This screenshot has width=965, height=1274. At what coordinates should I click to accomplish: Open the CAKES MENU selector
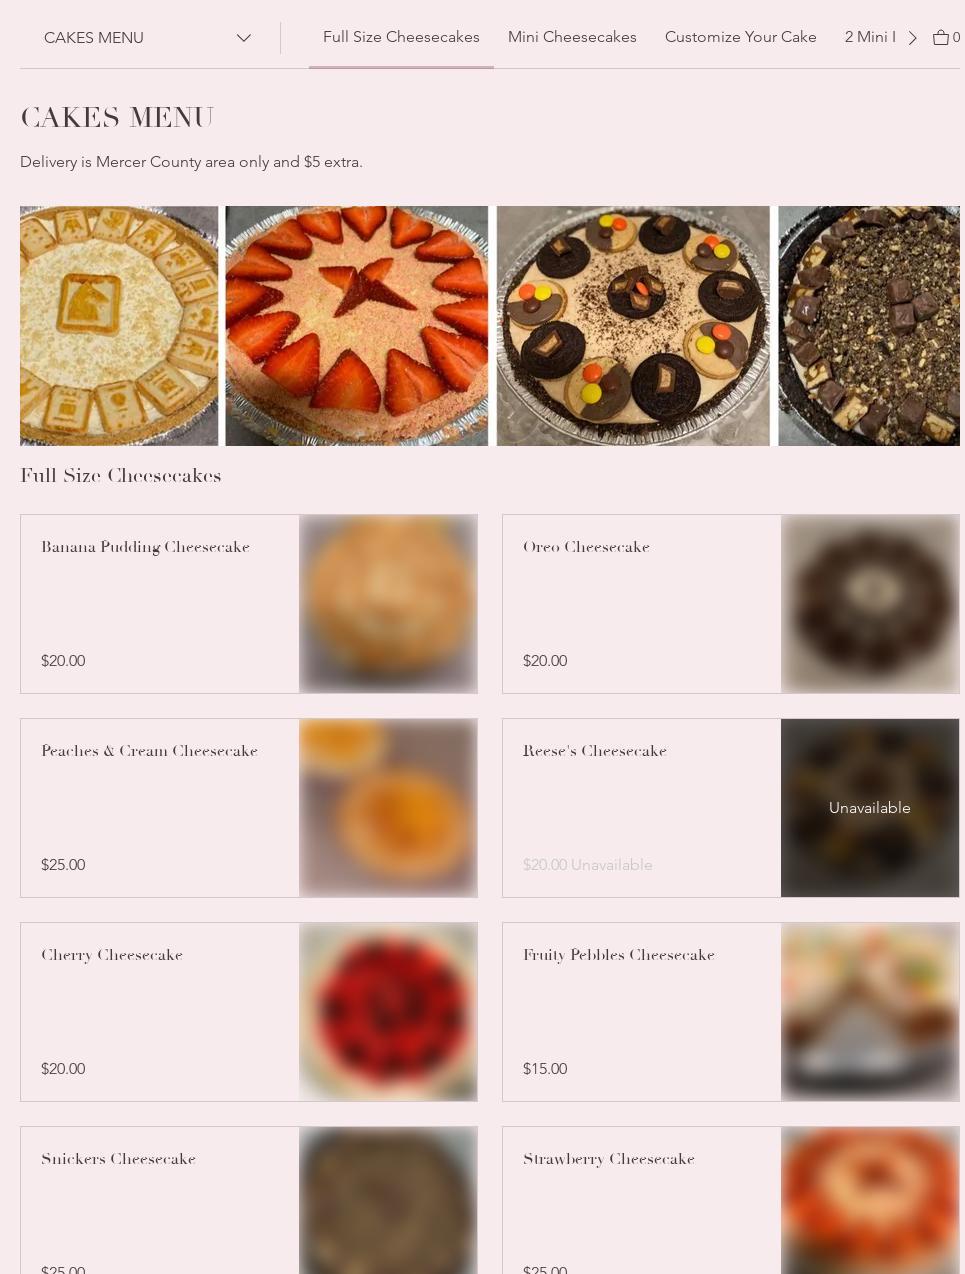[148, 38]
